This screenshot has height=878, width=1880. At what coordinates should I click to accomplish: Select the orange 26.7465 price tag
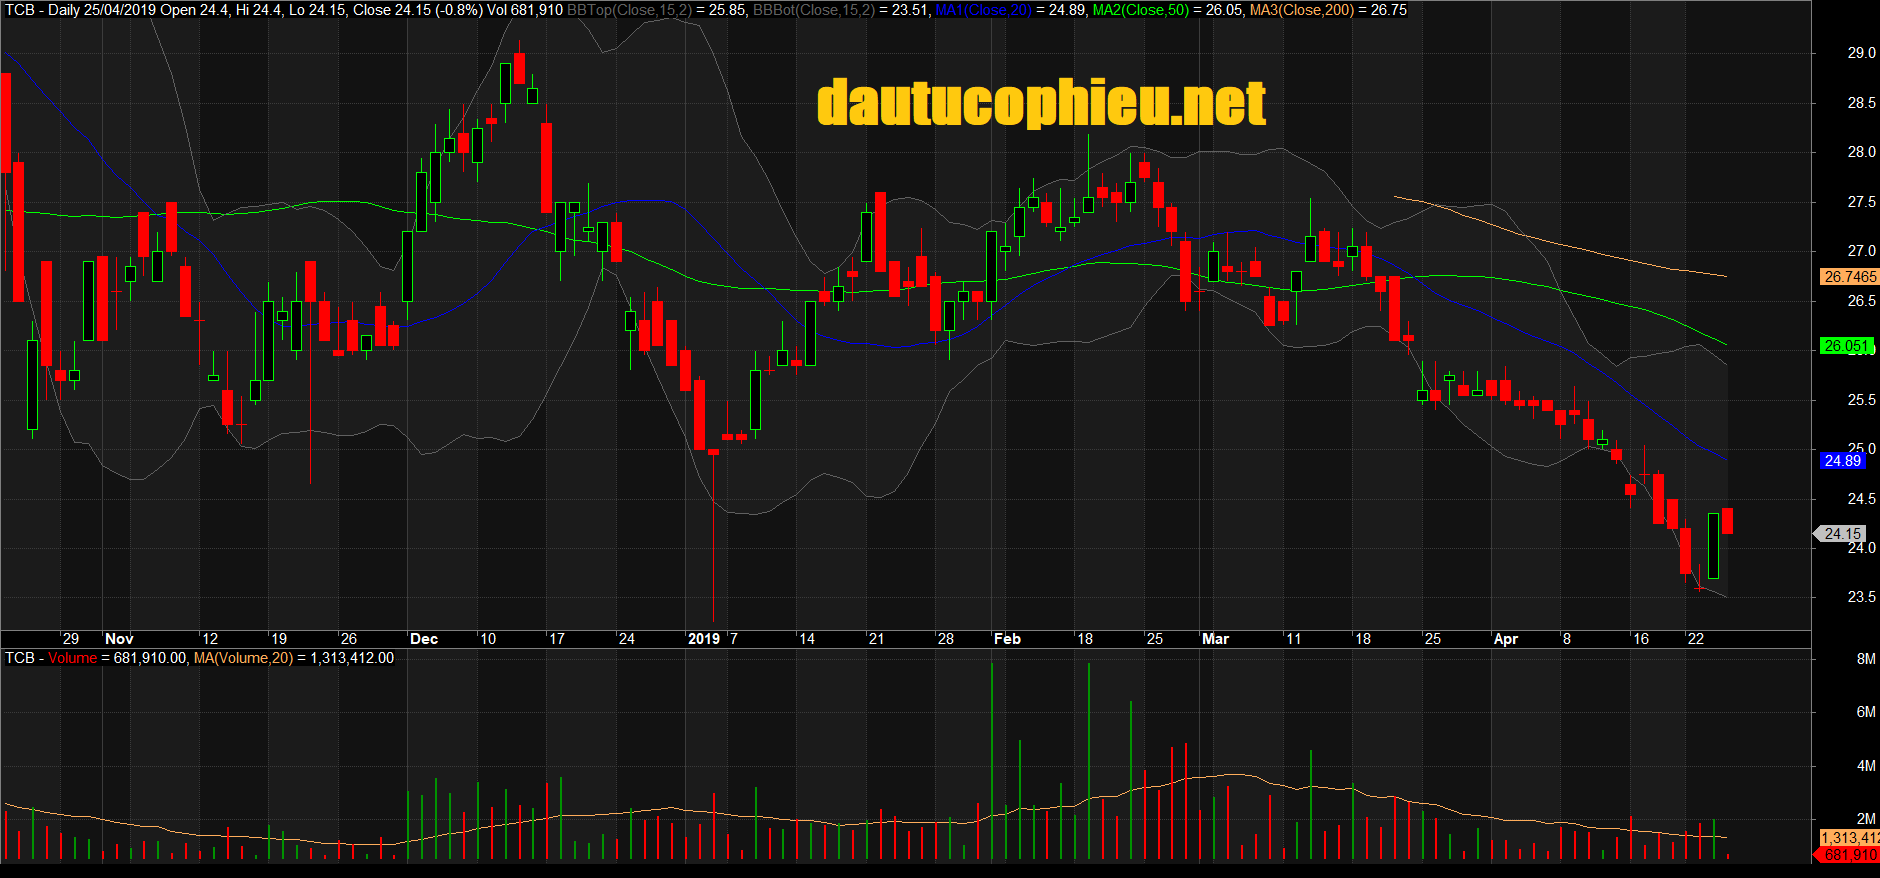(x=1849, y=277)
